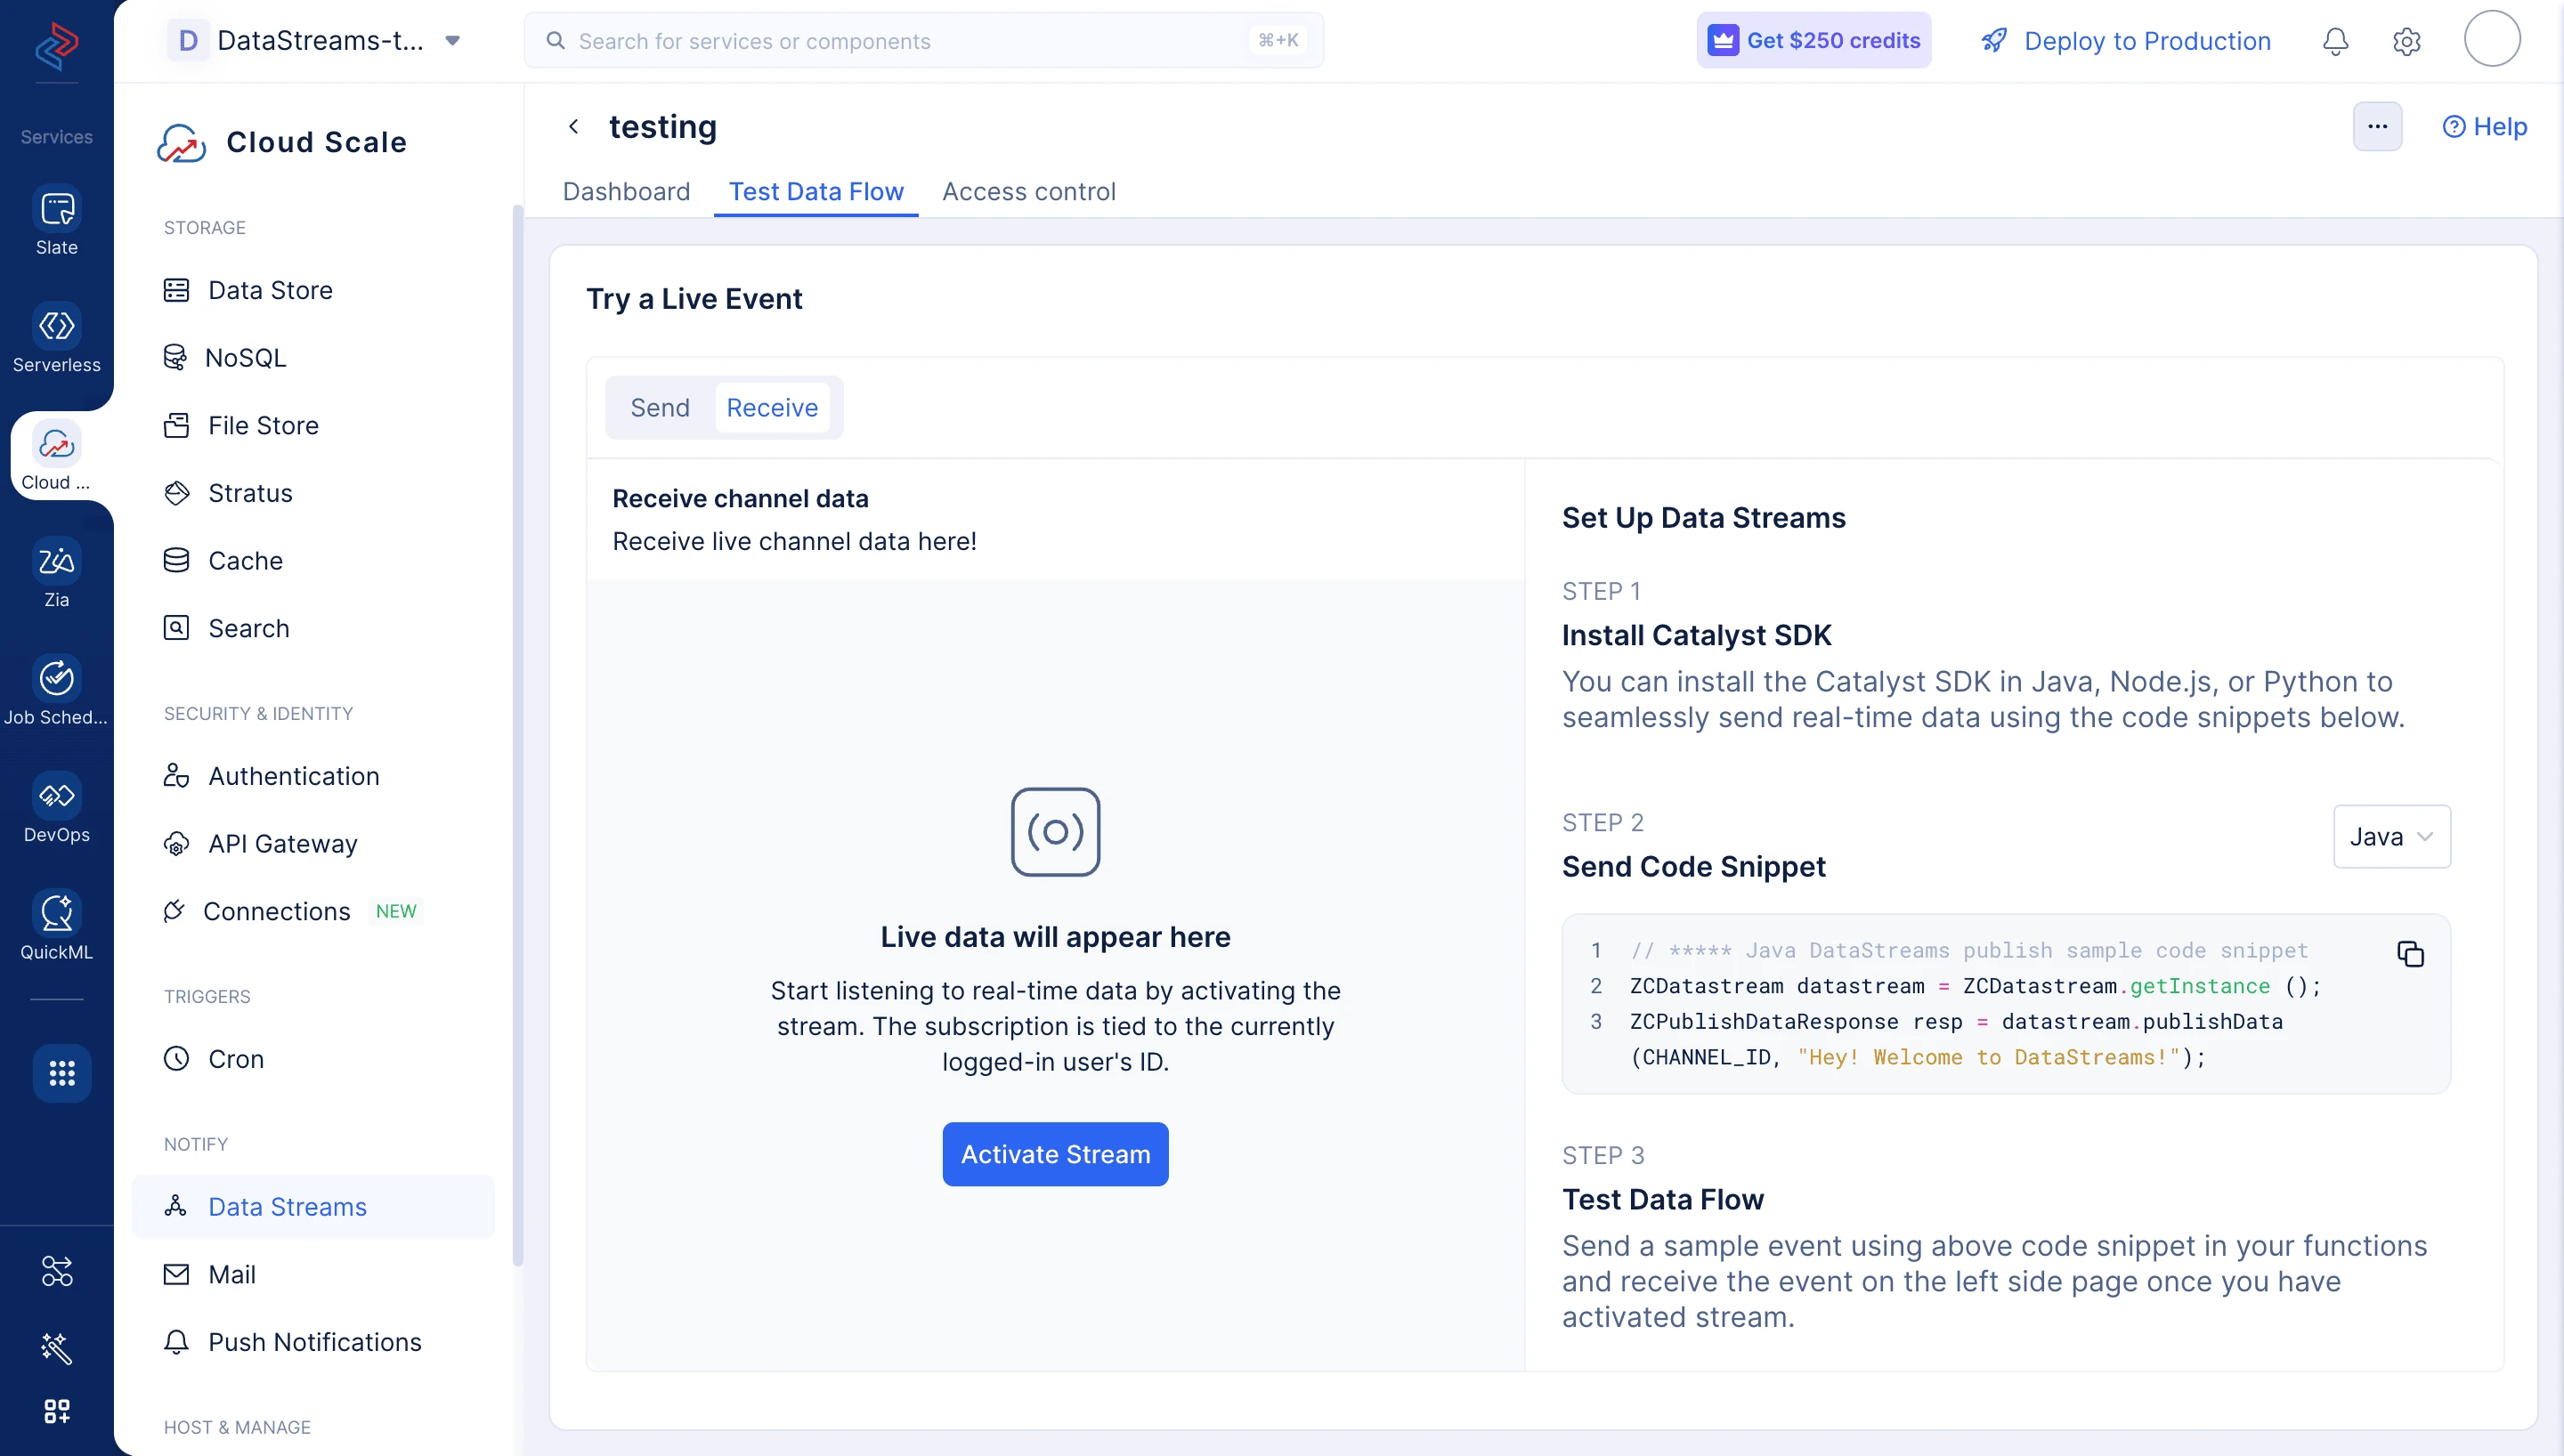Image resolution: width=2564 pixels, height=1456 pixels.
Task: Open the user profile avatar
Action: pos(2491,39)
